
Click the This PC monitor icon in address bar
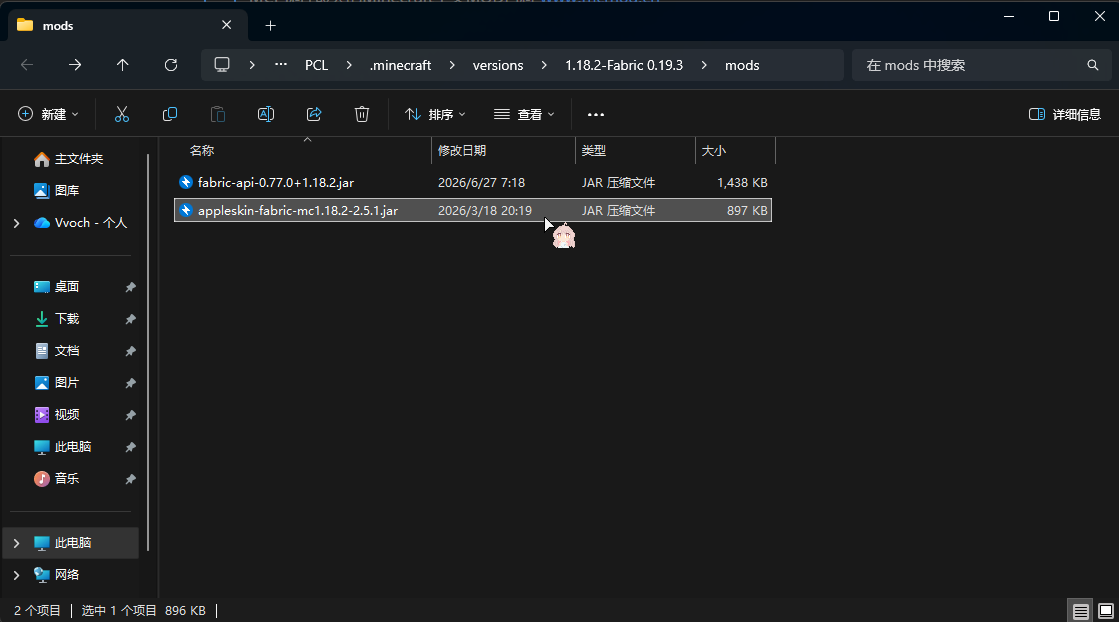pos(222,65)
